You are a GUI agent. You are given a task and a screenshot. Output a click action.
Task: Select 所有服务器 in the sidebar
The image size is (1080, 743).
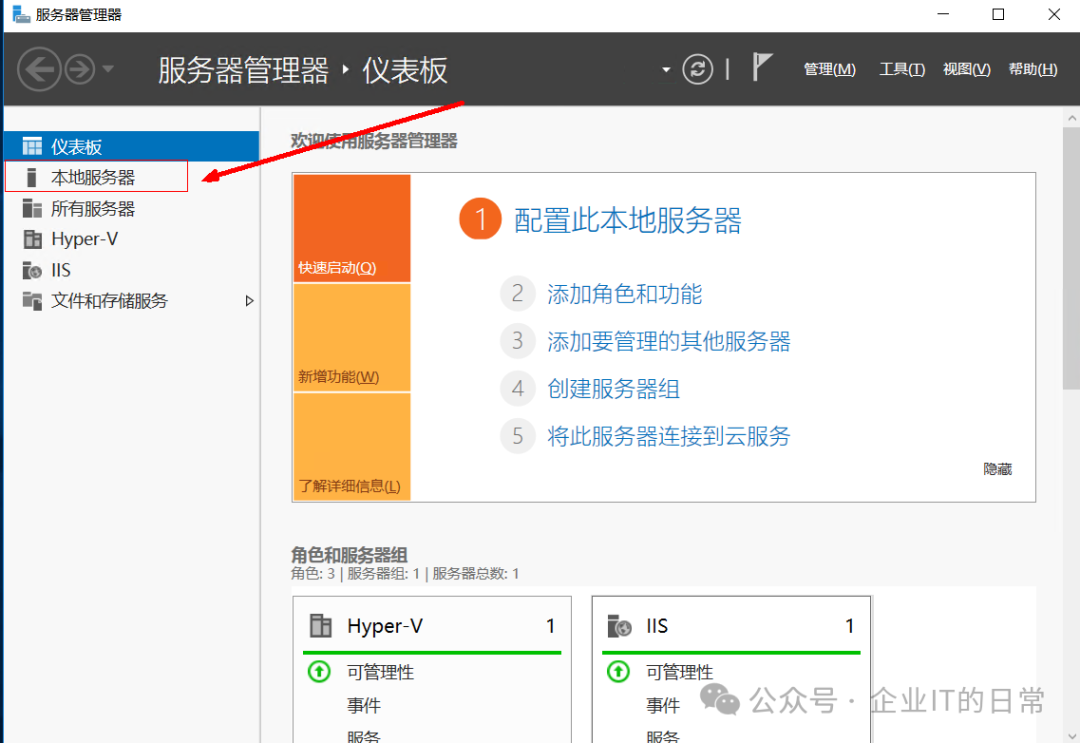pos(132,208)
